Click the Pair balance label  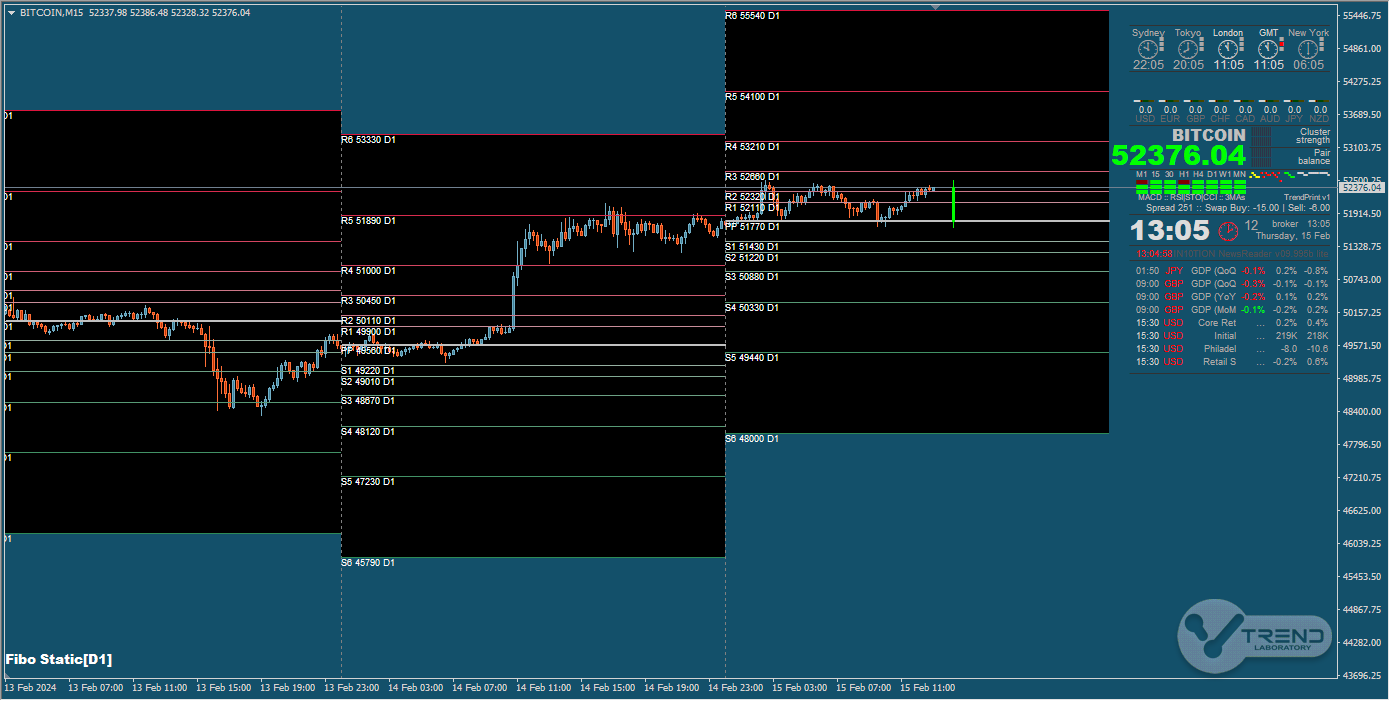1314,156
